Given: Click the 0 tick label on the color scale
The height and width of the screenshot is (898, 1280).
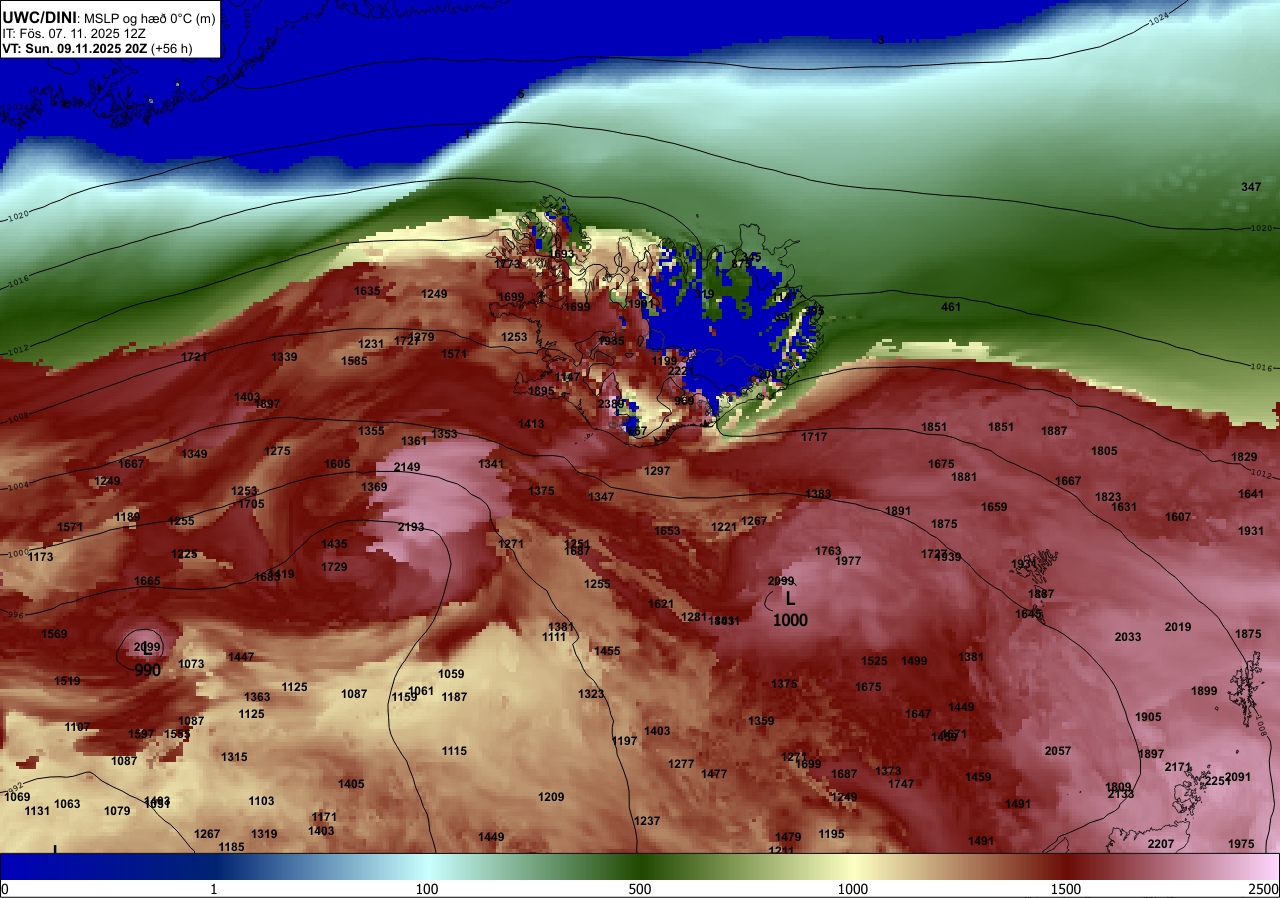Looking at the screenshot, I should pyautogui.click(x=5, y=889).
